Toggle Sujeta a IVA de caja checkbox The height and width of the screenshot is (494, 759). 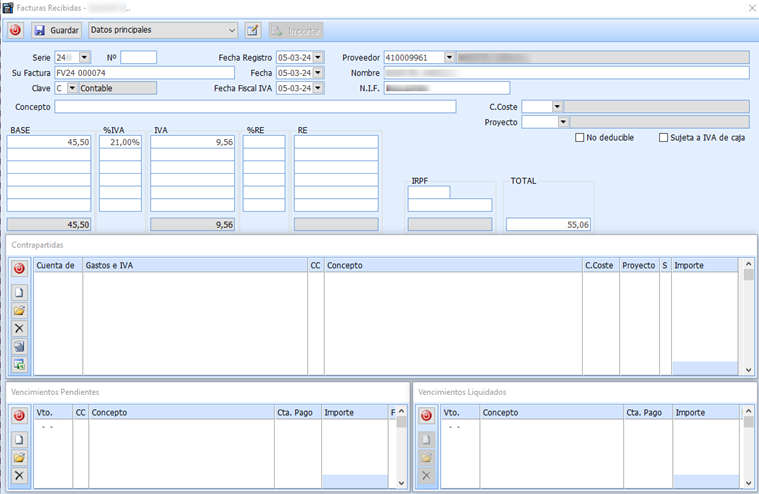pos(664,138)
